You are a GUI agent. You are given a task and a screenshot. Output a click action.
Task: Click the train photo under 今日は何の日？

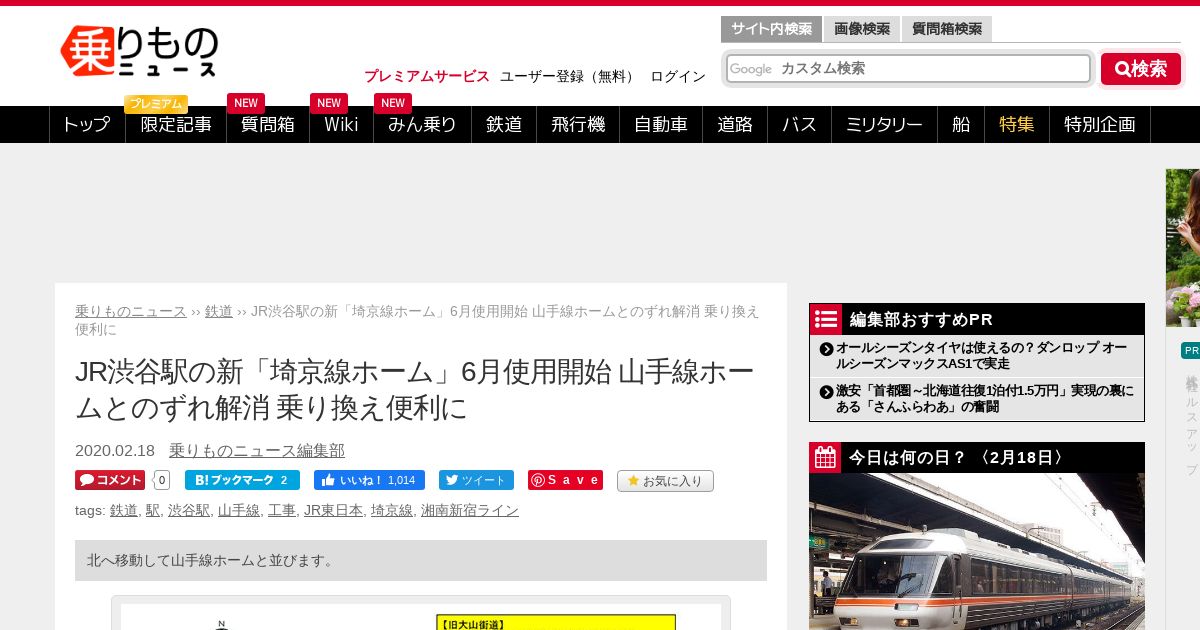(x=977, y=551)
